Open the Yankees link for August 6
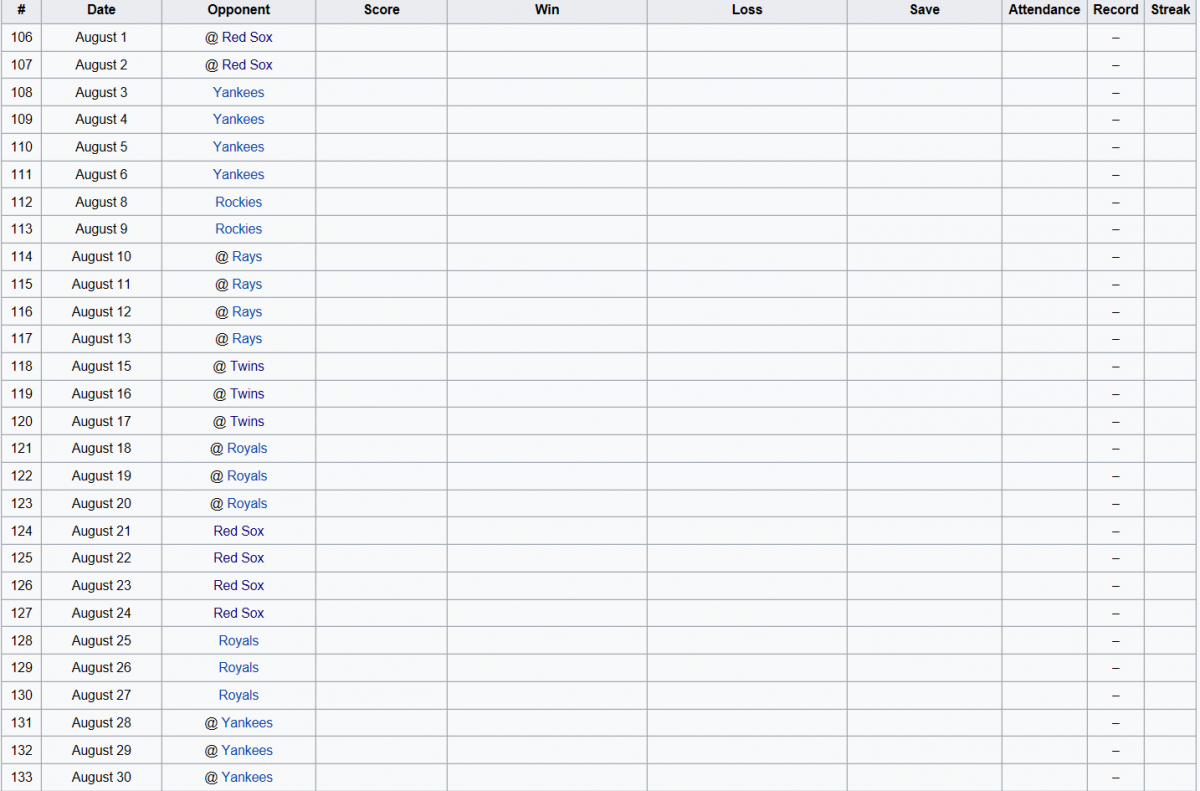The width and height of the screenshot is (1200, 791). tap(238, 174)
